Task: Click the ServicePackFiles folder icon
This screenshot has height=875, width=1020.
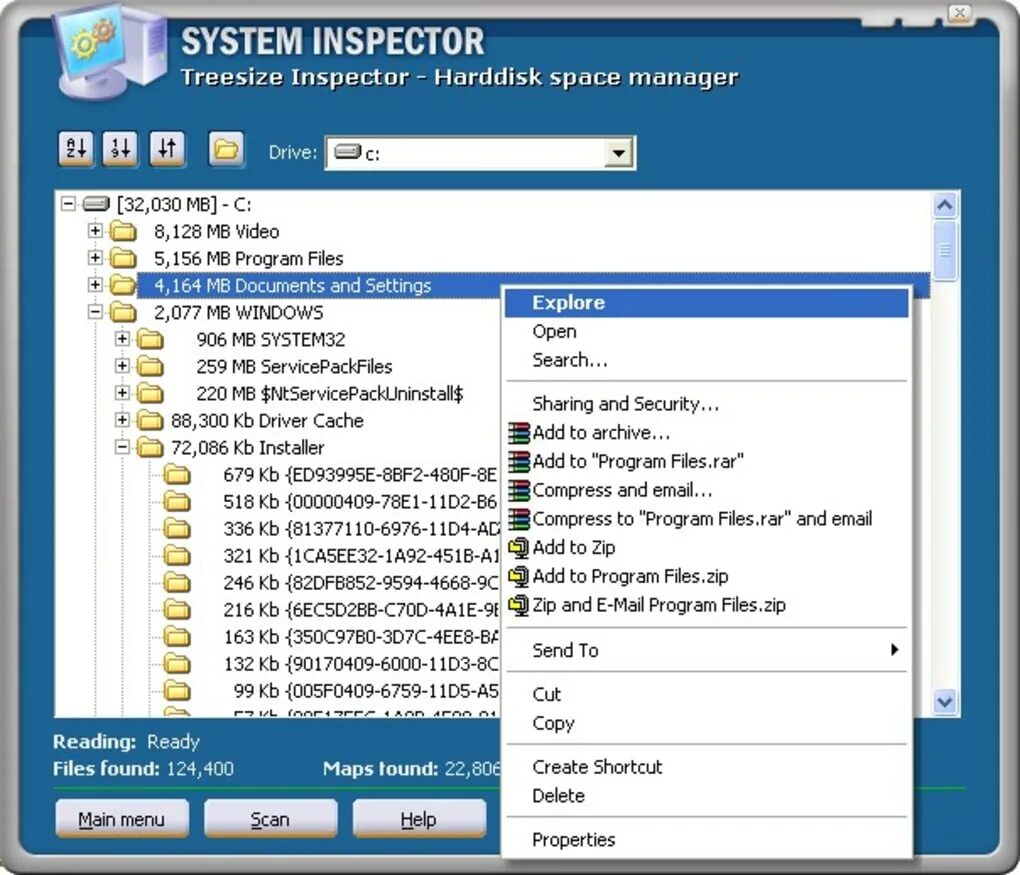Action: (150, 366)
